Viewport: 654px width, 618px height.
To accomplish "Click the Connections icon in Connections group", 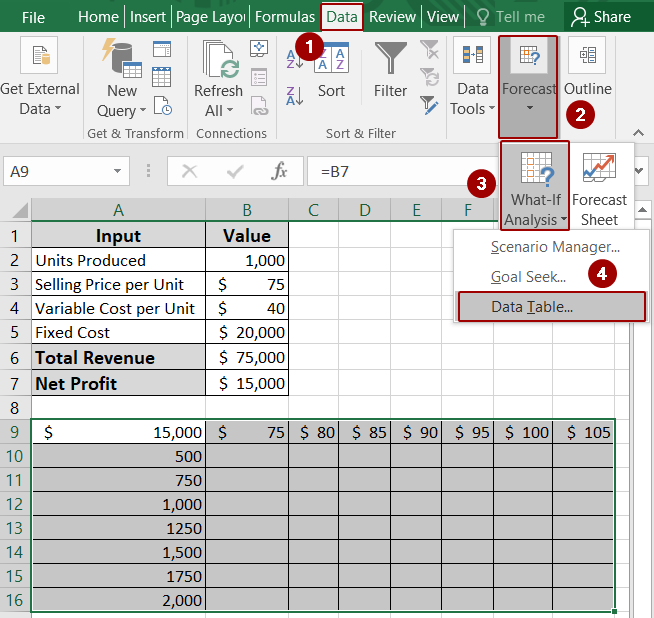I will click(x=259, y=49).
